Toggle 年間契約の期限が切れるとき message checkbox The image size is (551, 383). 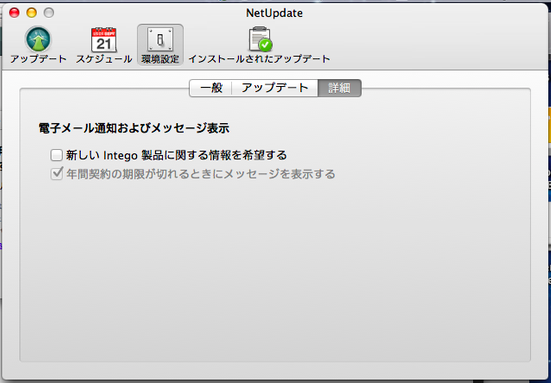coord(56,174)
